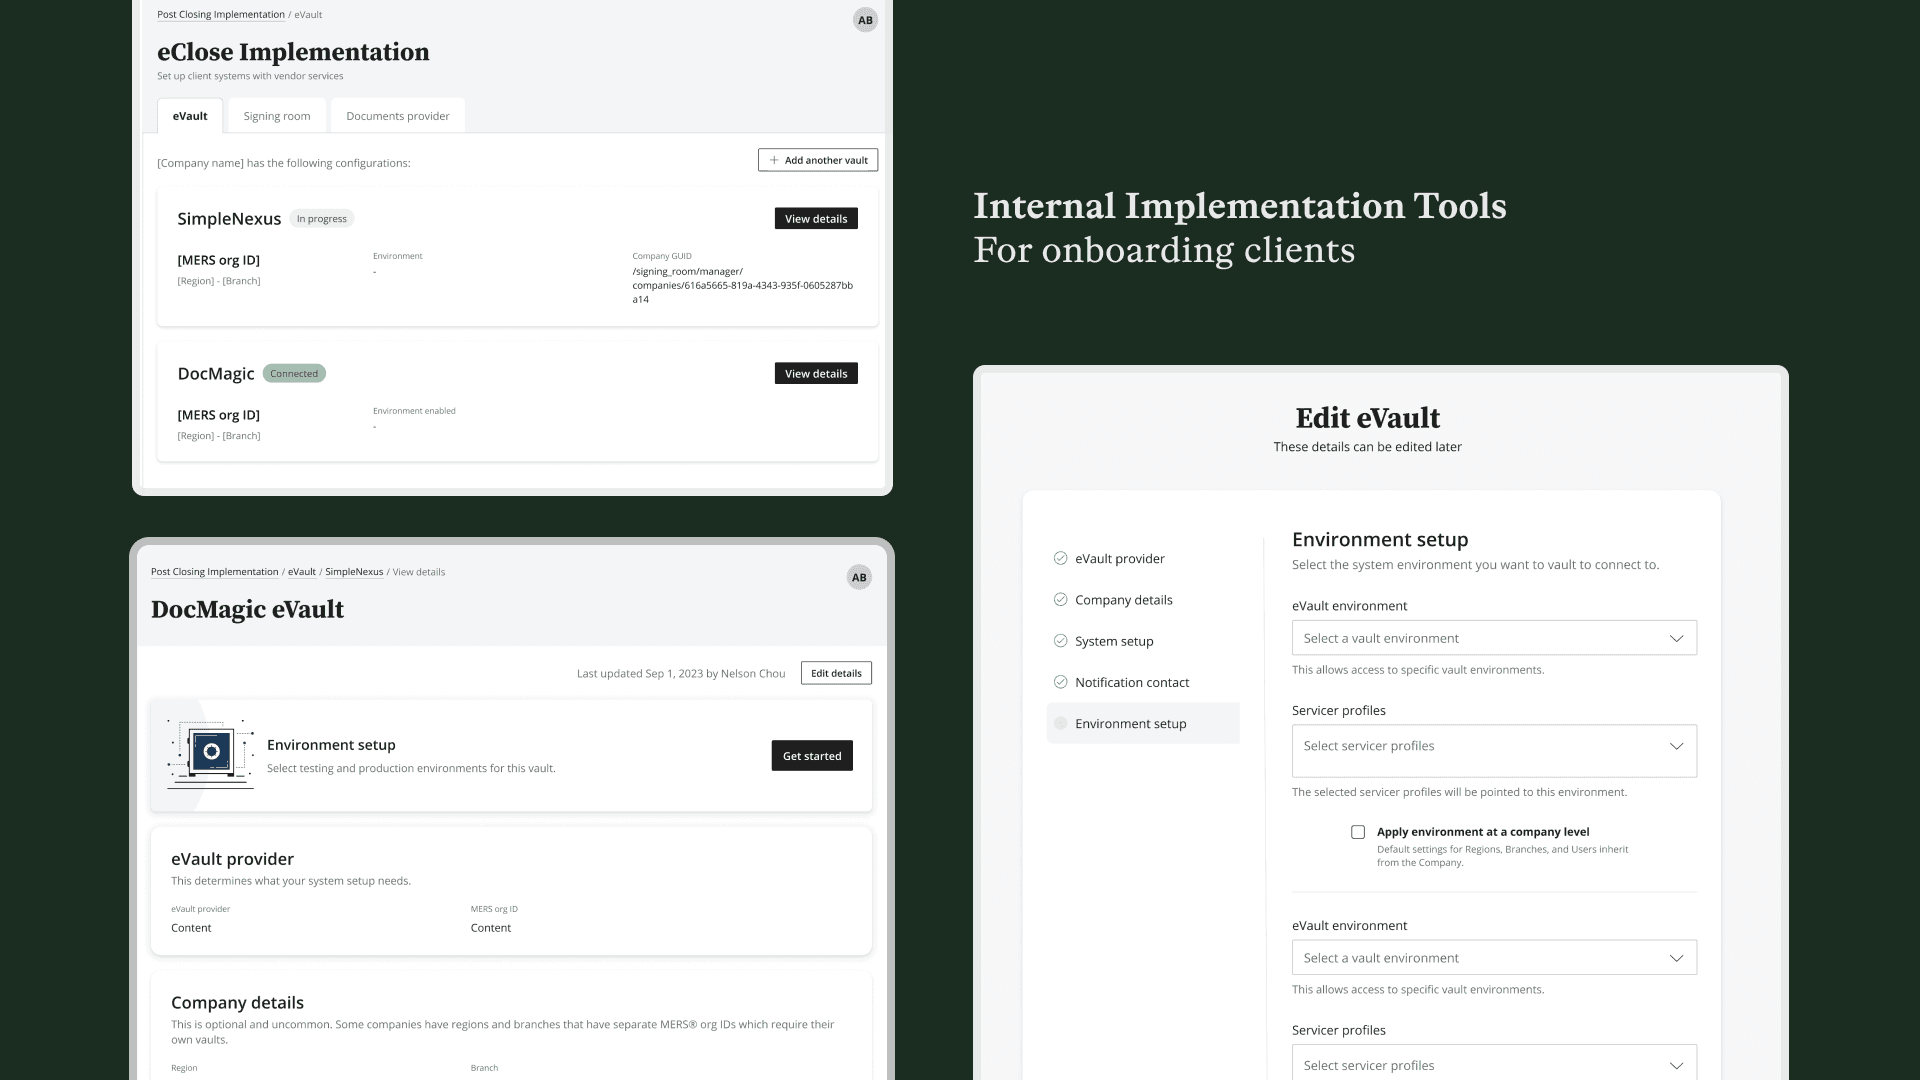Screen dimensions: 1920x1080
Task: Click the checkmark icon beside System setup step
Action: tap(1060, 641)
